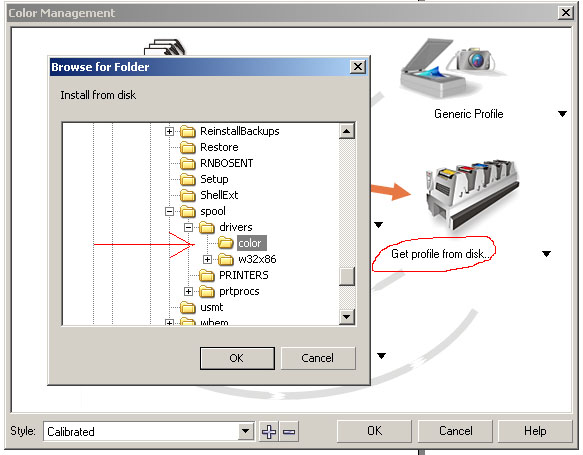The width and height of the screenshot is (583, 455).
Task: Select the ShellExt folder icon
Action: [x=188, y=195]
